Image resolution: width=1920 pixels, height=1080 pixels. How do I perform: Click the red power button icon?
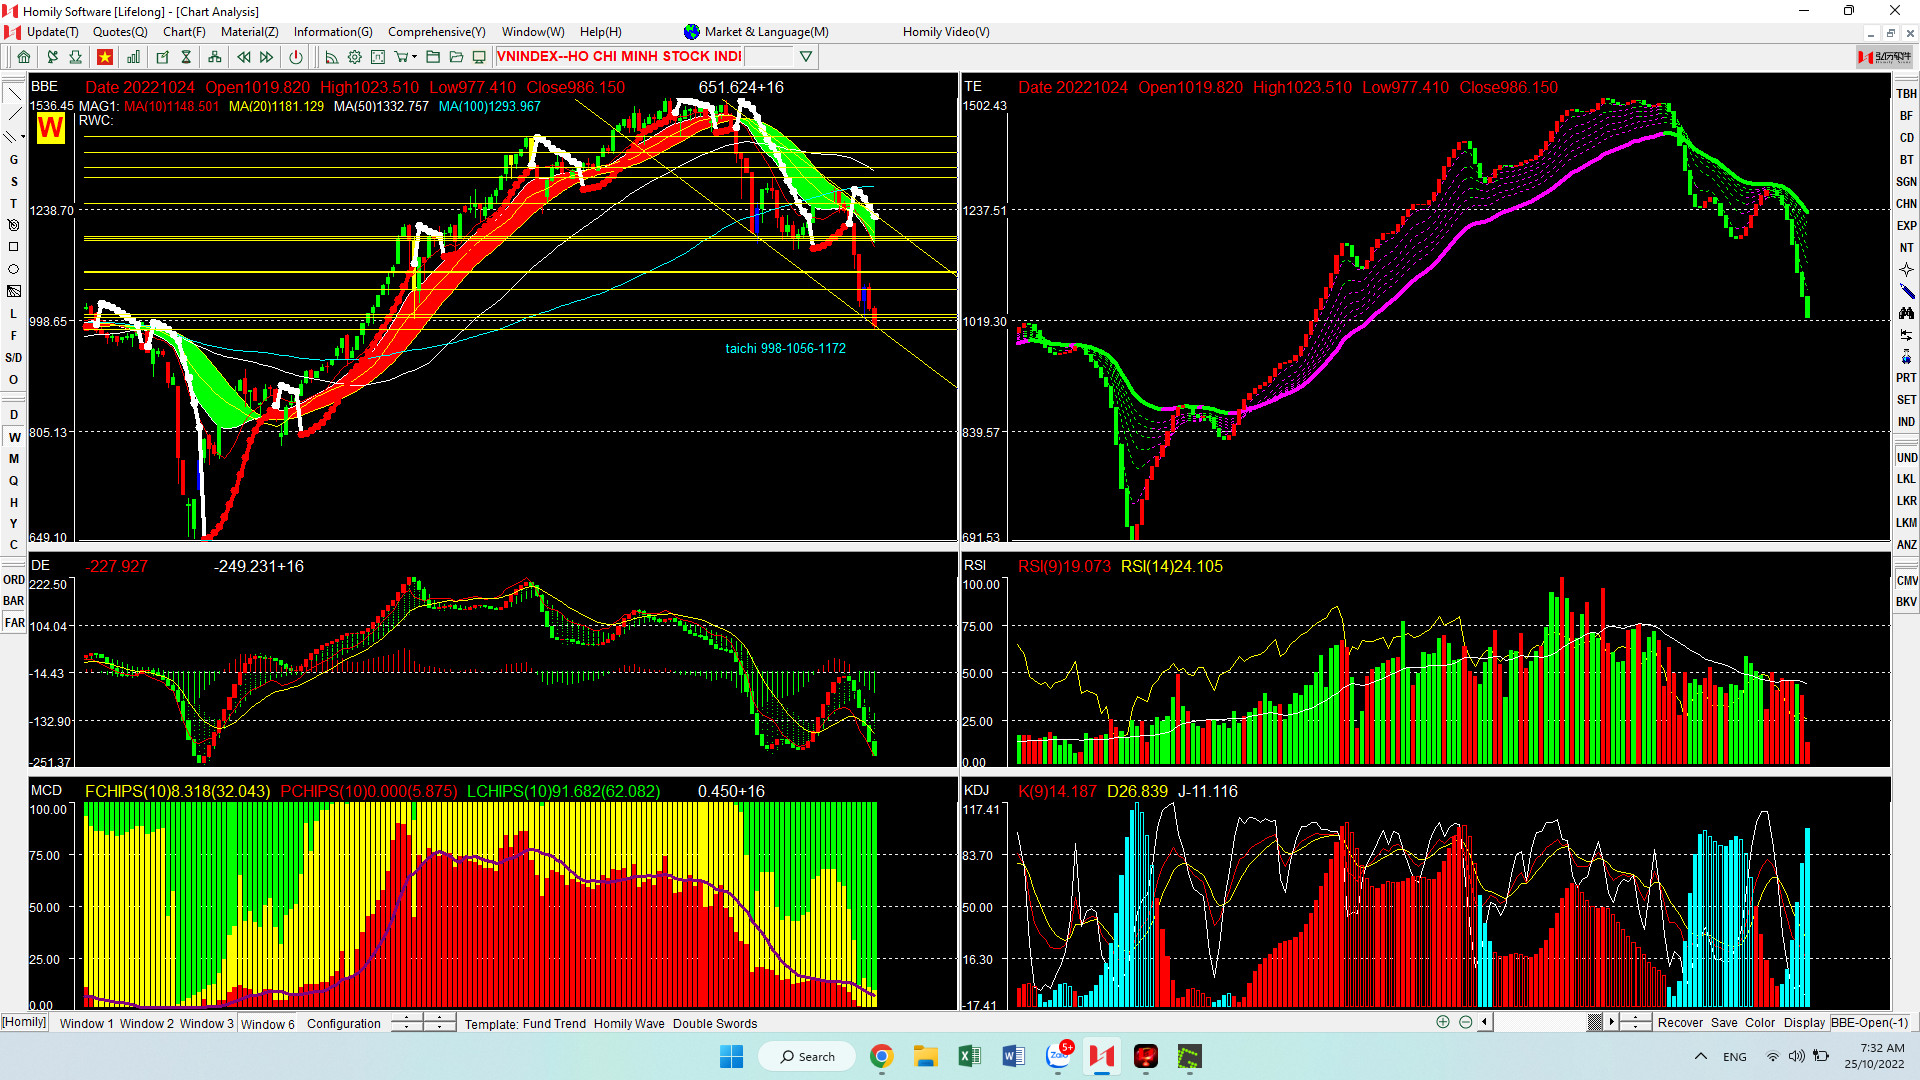coord(295,57)
